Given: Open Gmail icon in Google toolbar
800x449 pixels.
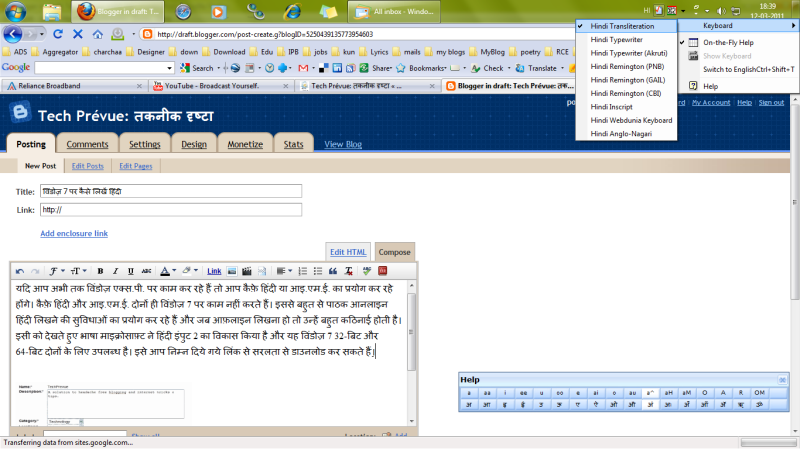Looking at the screenshot, I should point(303,68).
